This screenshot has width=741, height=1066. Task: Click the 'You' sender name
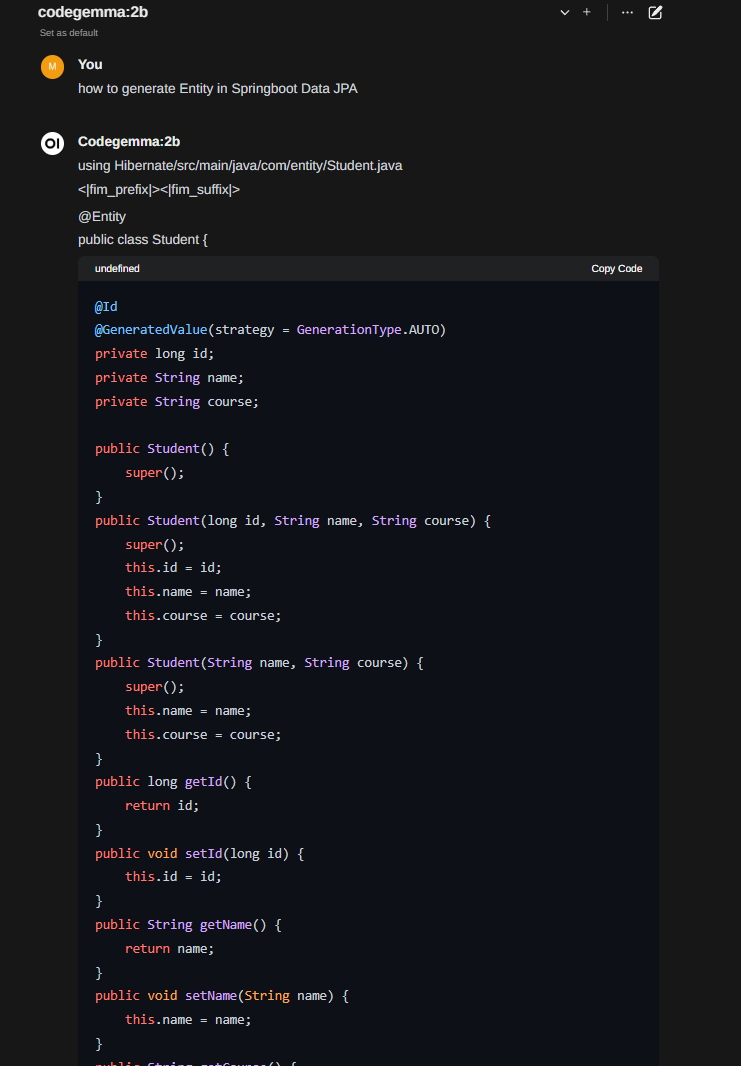[x=90, y=65]
